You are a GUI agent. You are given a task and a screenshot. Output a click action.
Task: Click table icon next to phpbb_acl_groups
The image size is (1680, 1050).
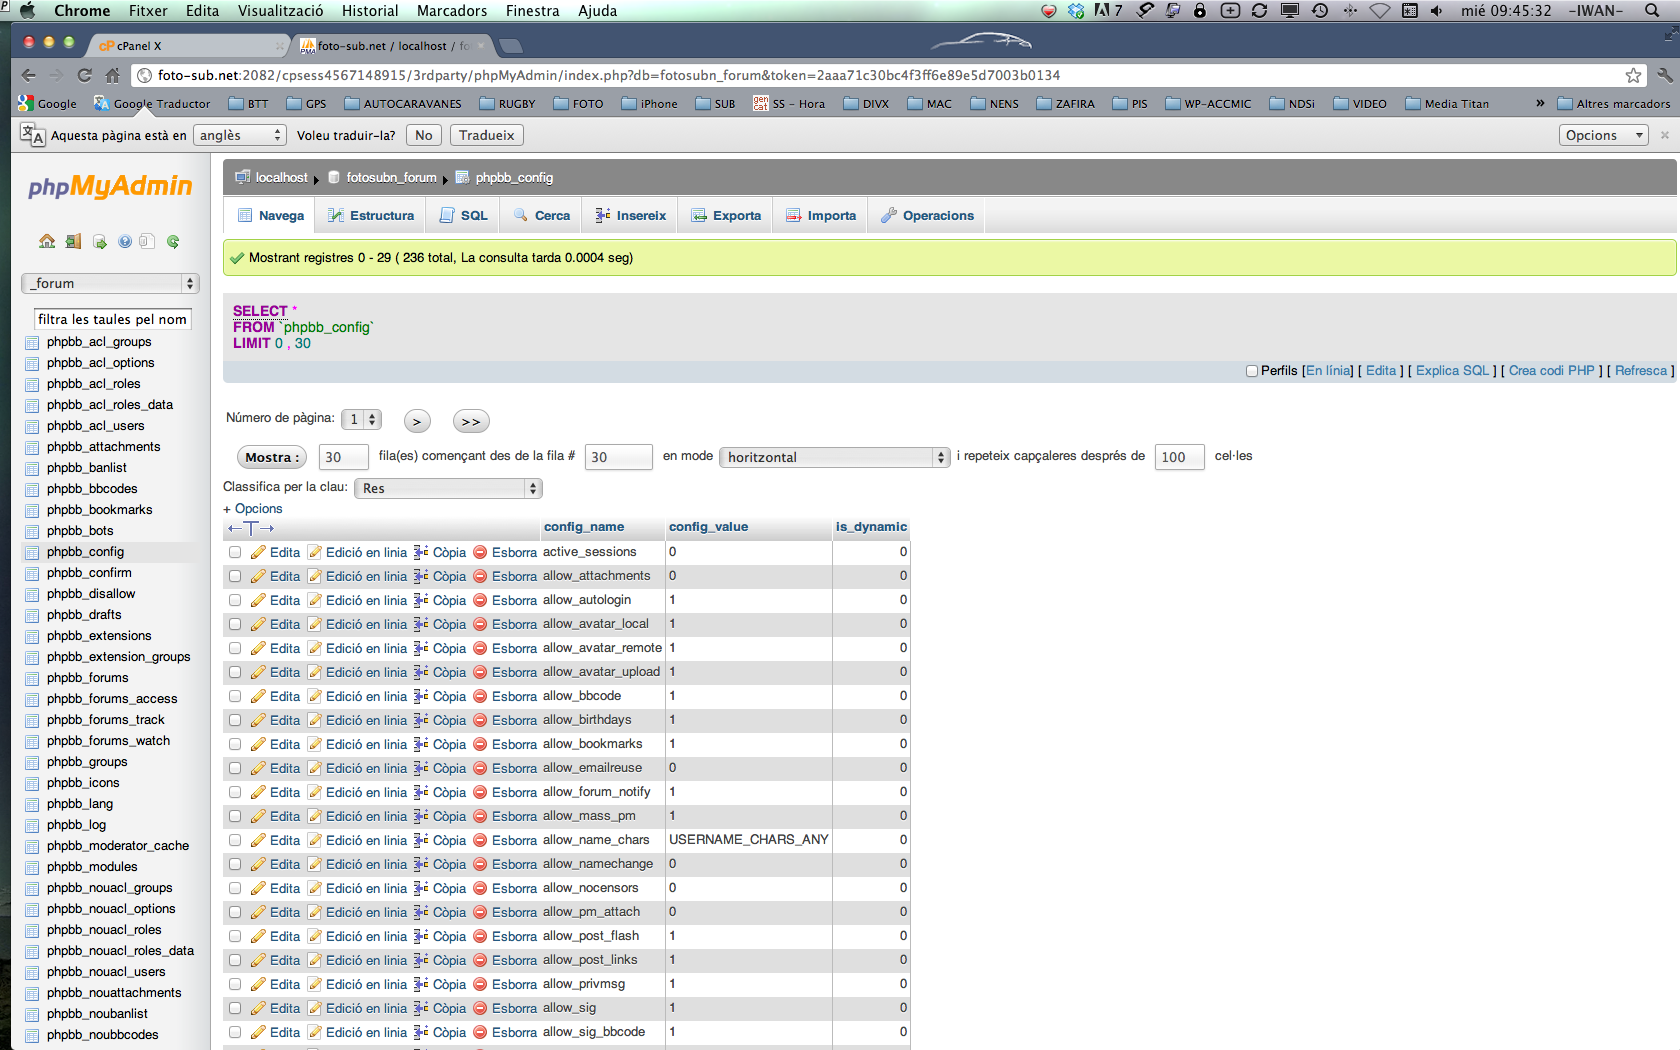pos(33,342)
